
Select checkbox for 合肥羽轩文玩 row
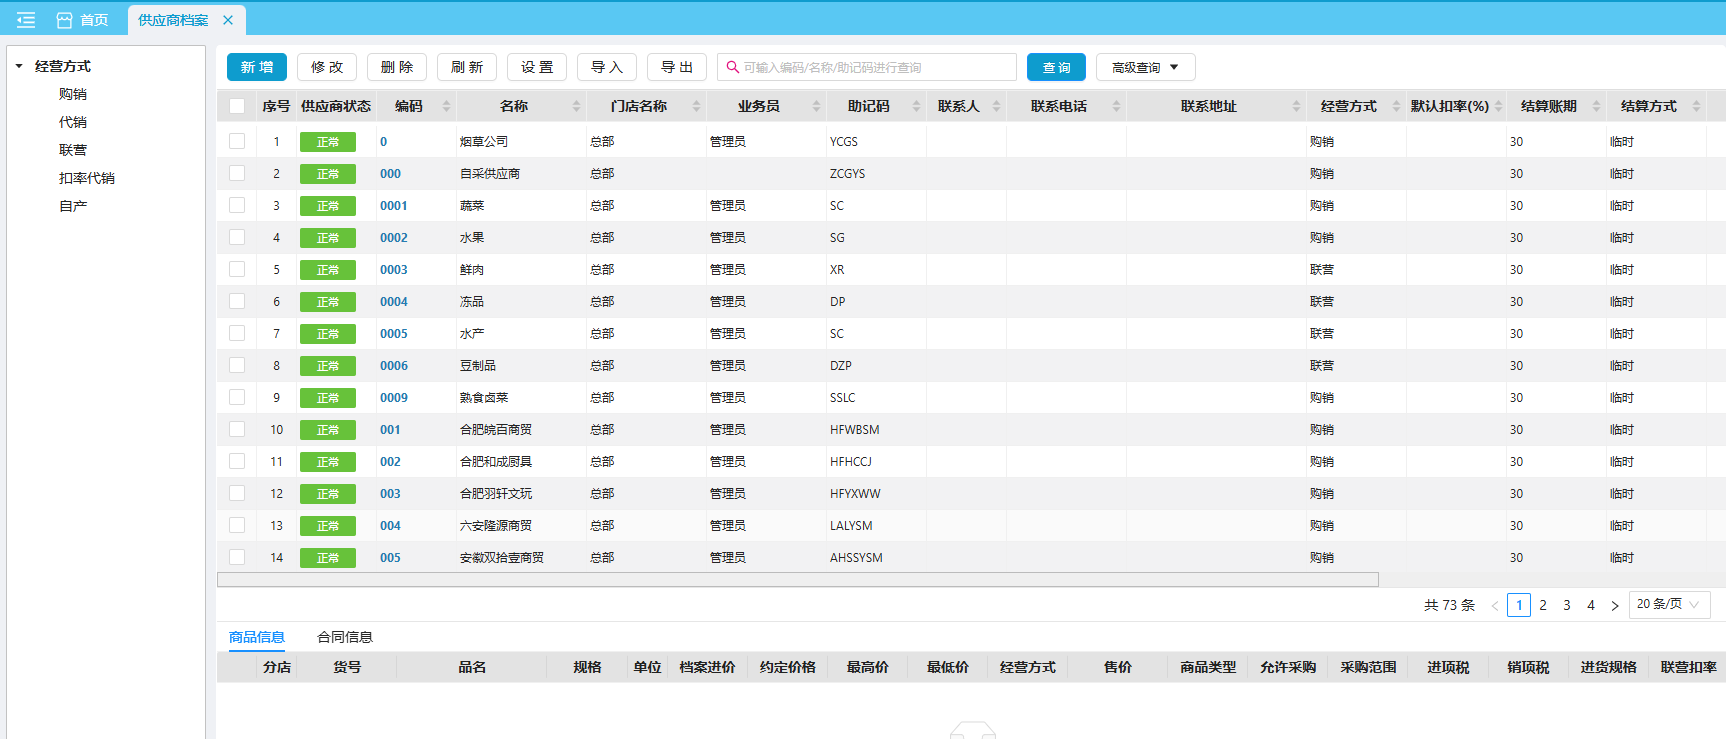point(237,493)
